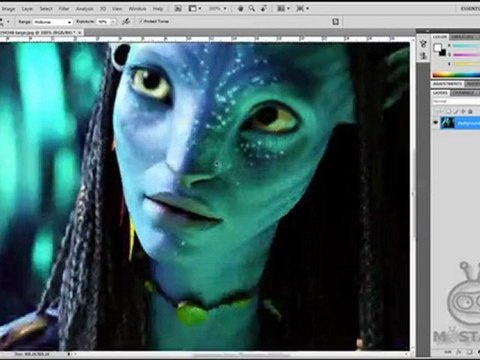Enable the airbrush option icon
480x360 pixels.
coord(126,22)
